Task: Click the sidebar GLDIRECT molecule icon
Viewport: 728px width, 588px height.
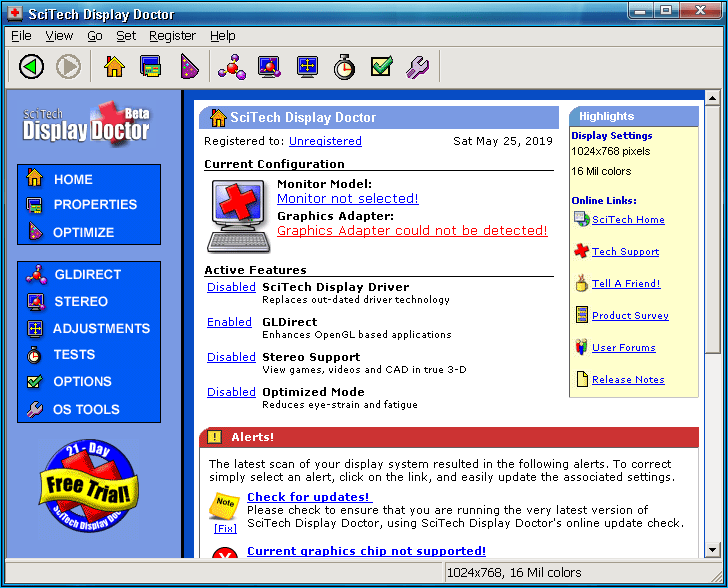Action: [36, 274]
